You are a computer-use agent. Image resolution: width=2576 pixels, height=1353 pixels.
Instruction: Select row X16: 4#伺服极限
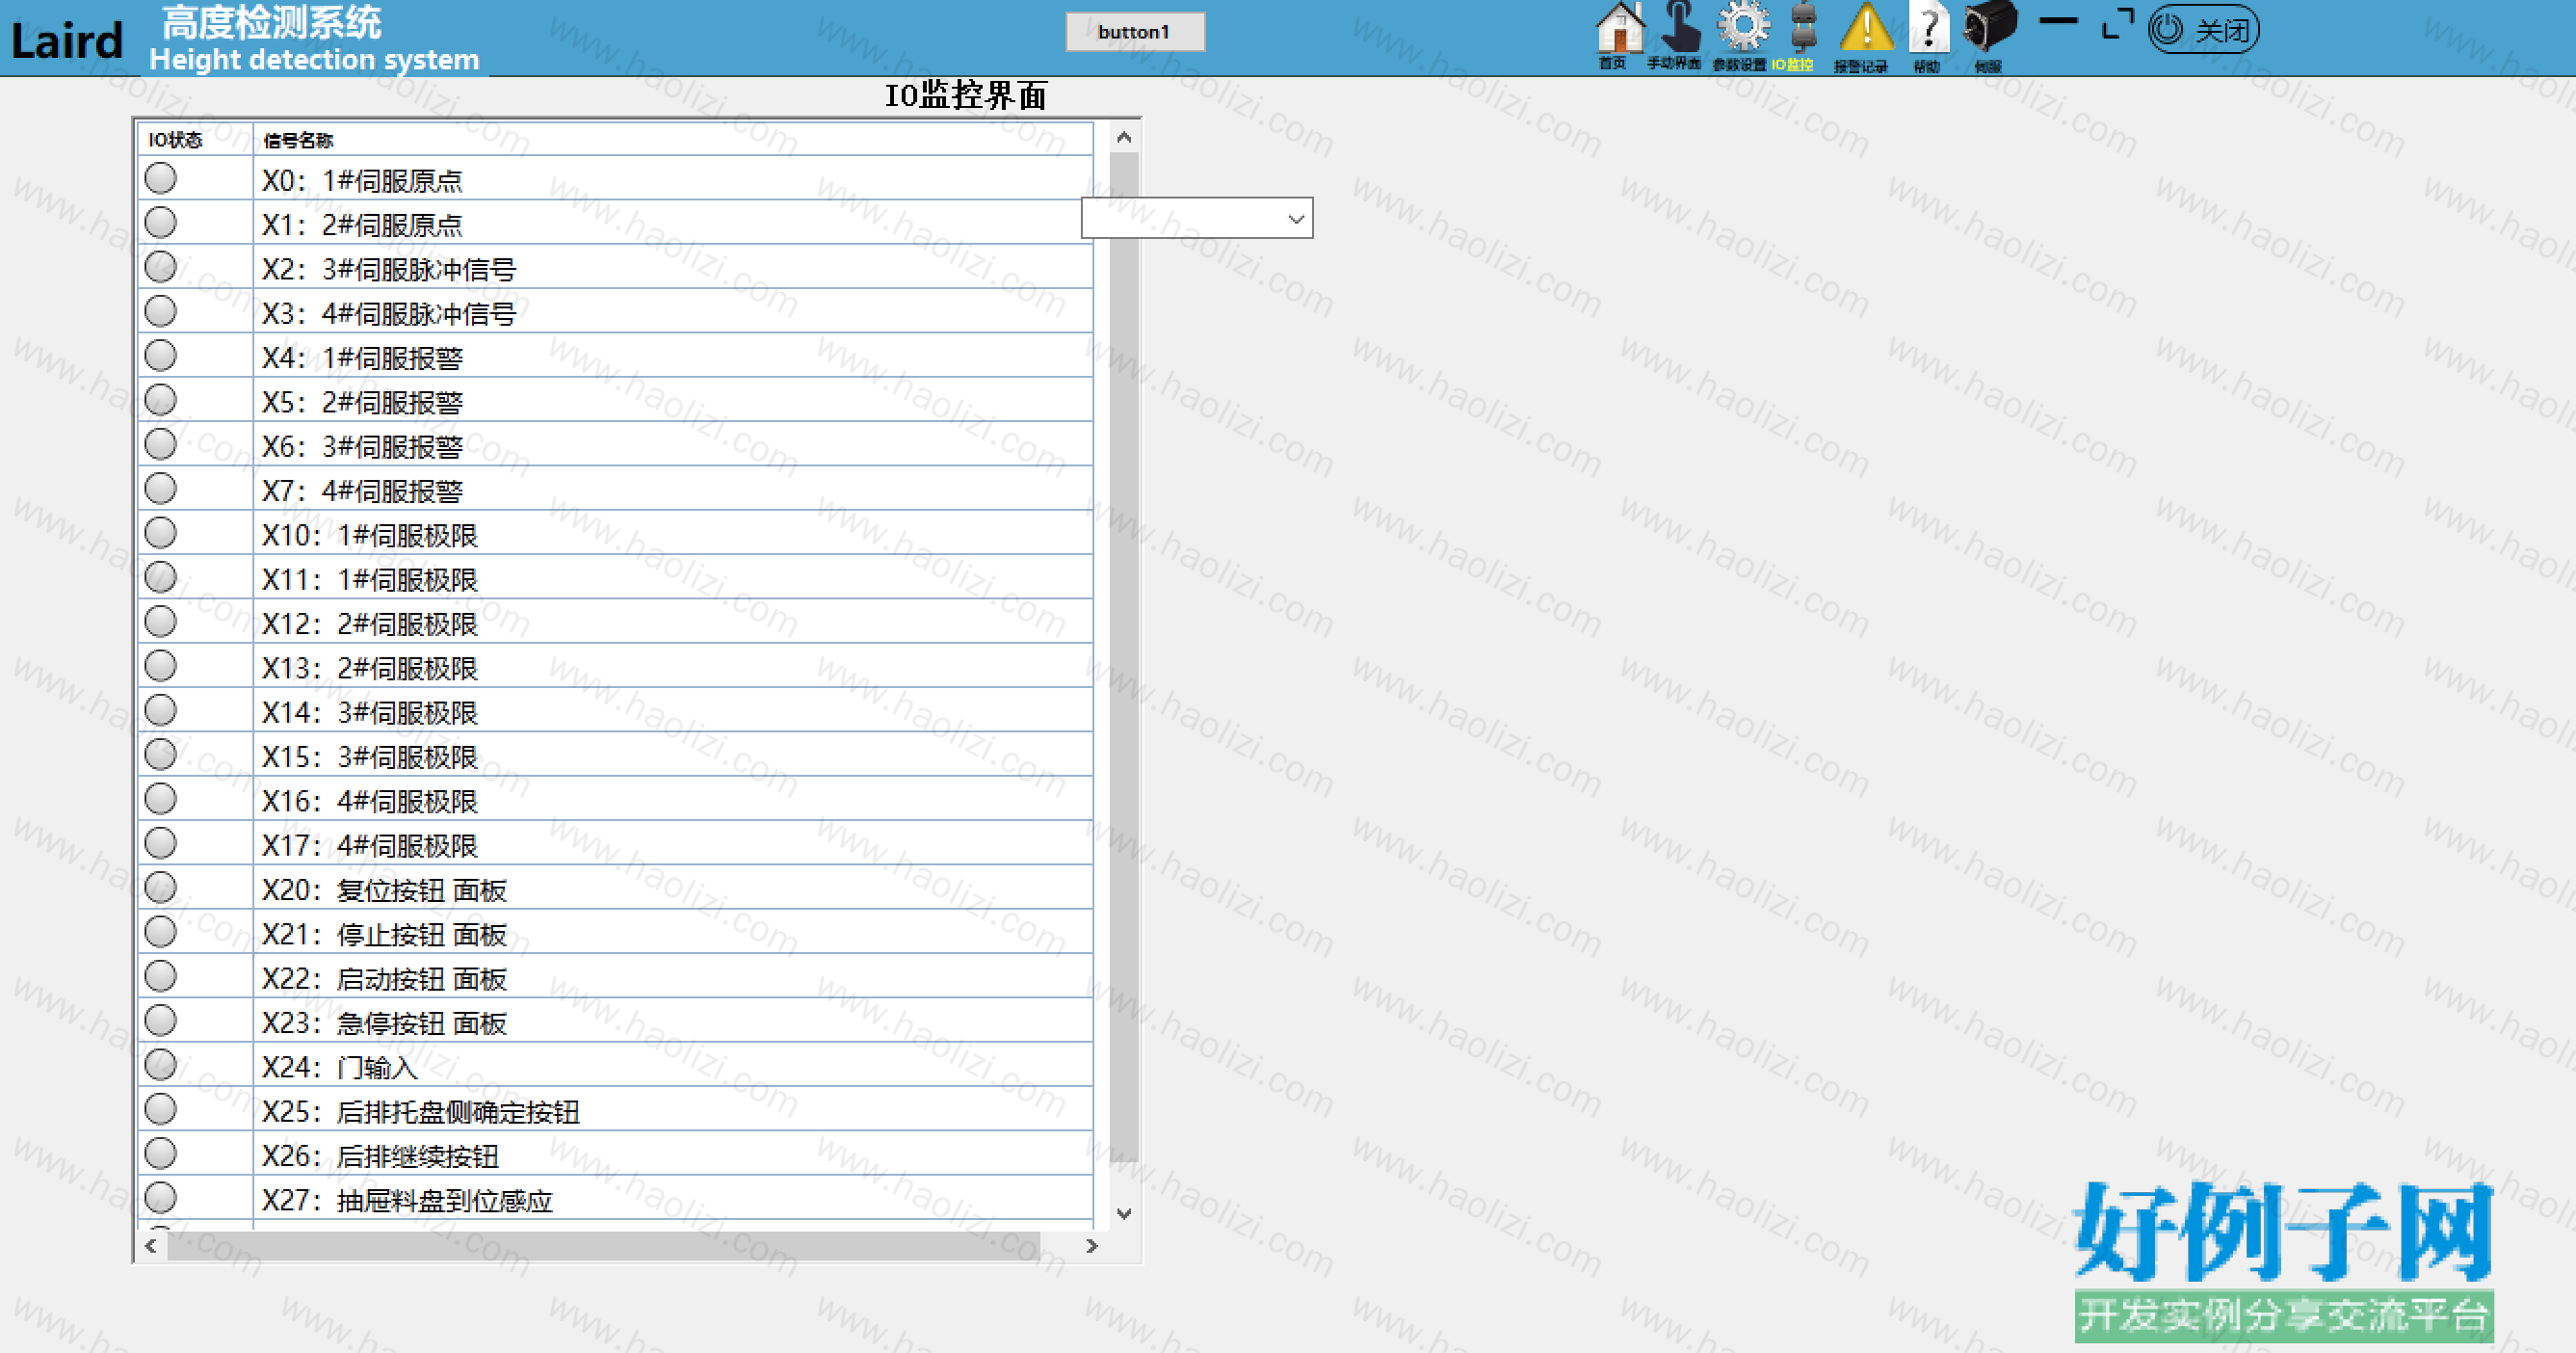tap(616, 800)
